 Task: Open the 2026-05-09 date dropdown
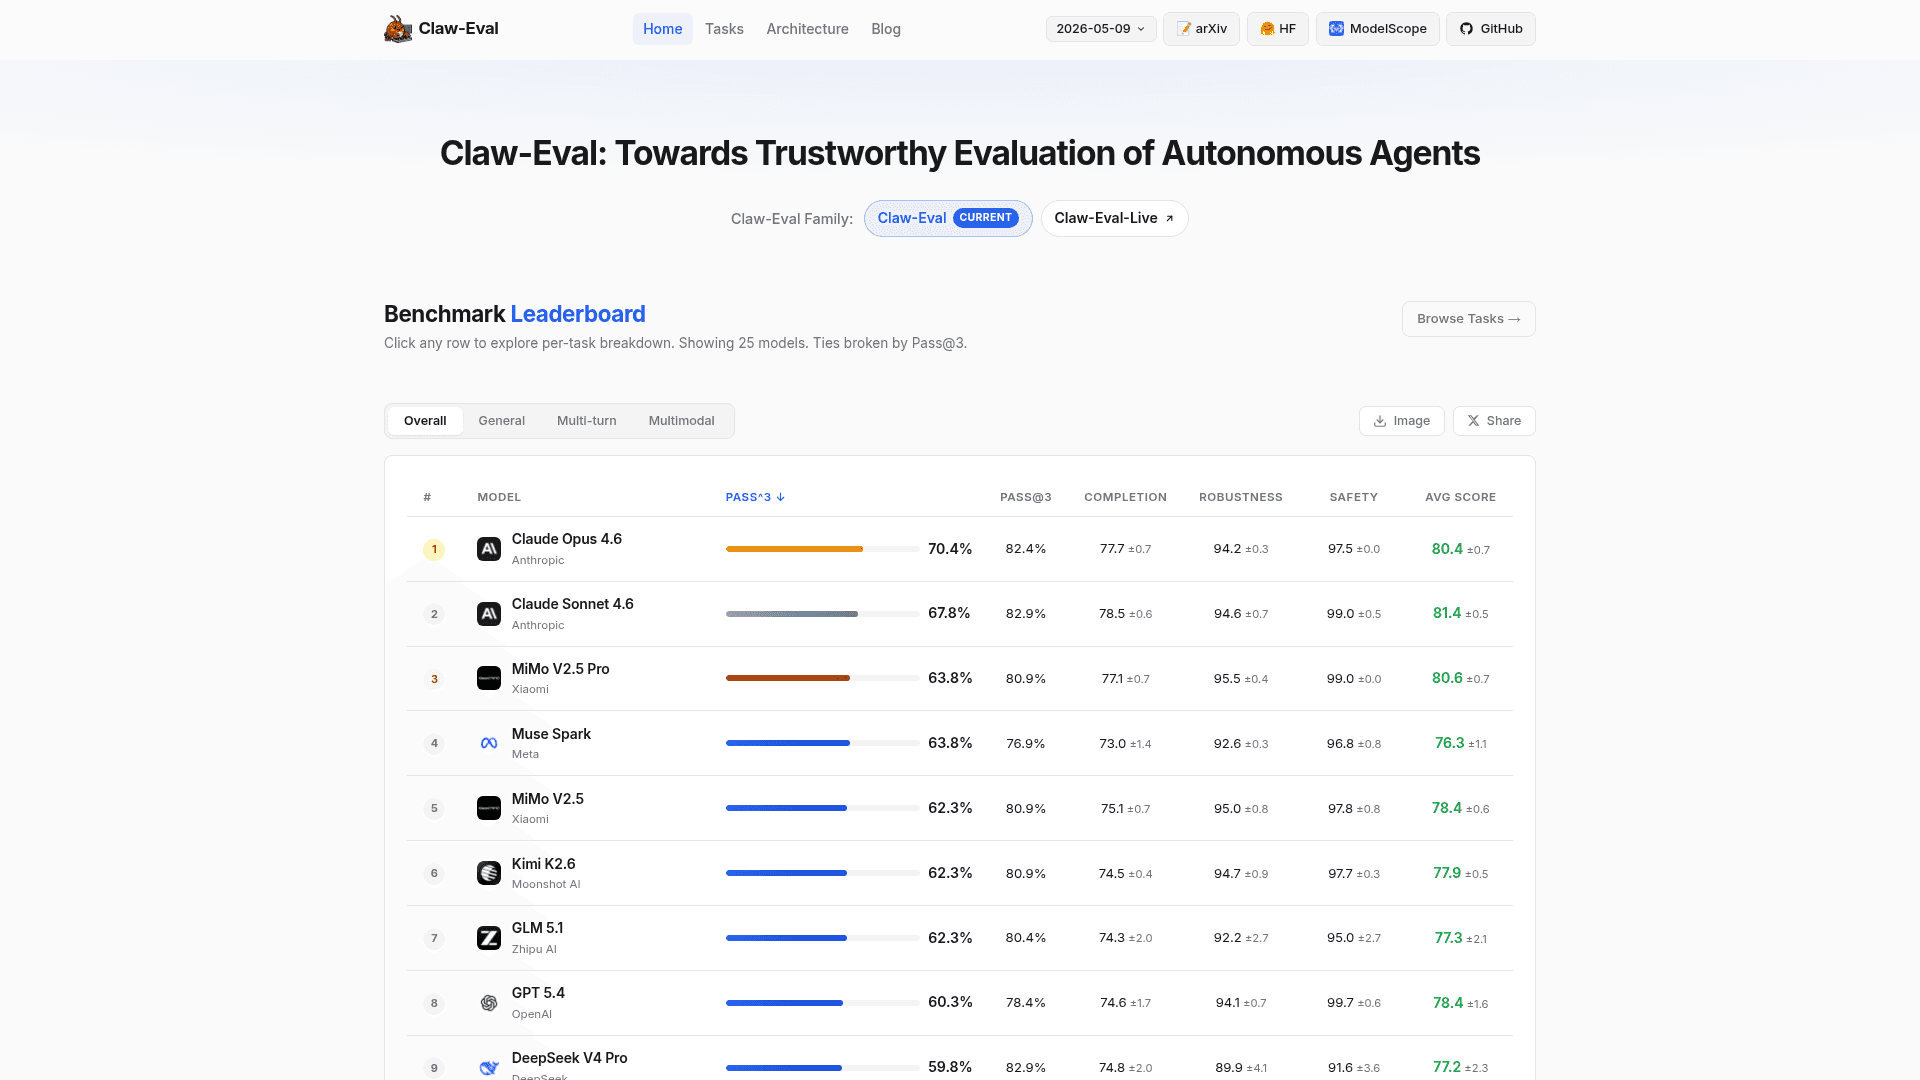[x=1101, y=29]
